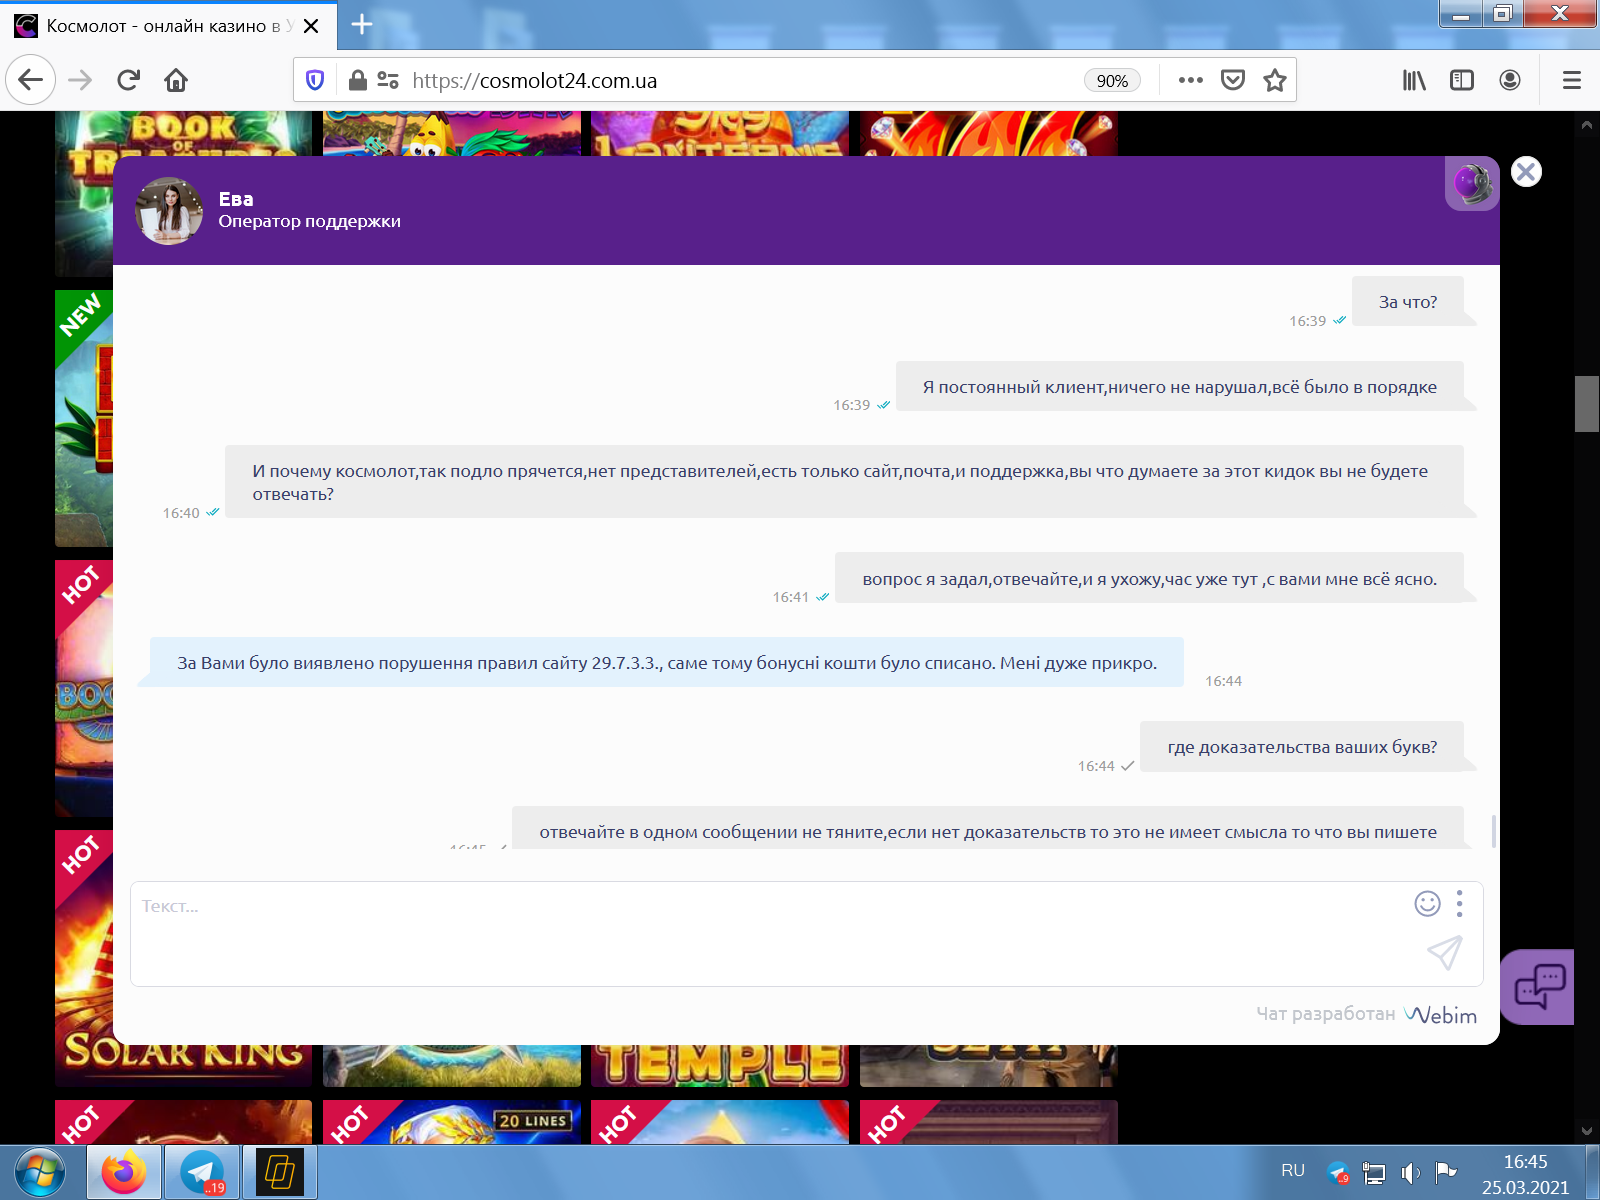Viewport: 1600px width, 1200px height.
Task: Click operator's reply about rule 29.7.3.3.
Action: (x=667, y=663)
